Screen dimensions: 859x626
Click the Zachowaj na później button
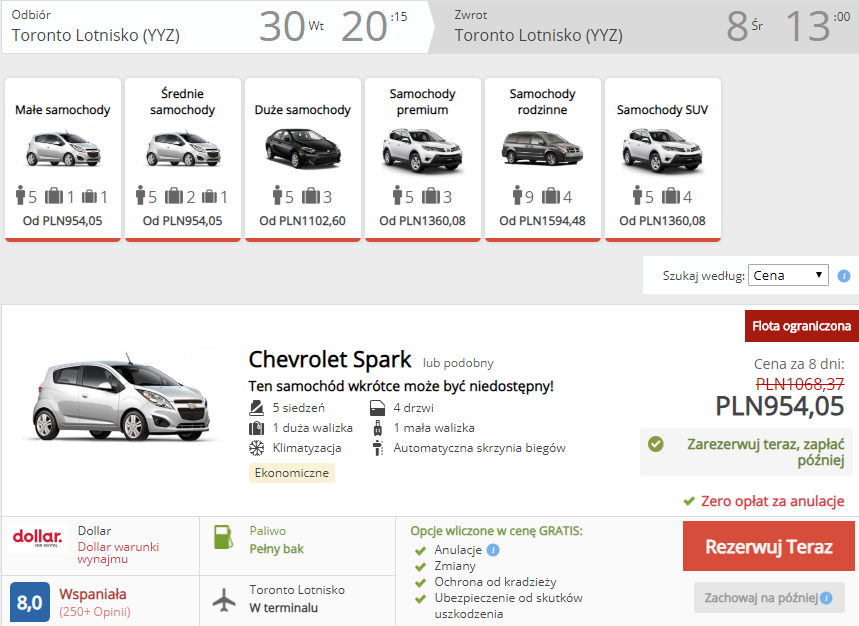pyautogui.click(x=769, y=598)
